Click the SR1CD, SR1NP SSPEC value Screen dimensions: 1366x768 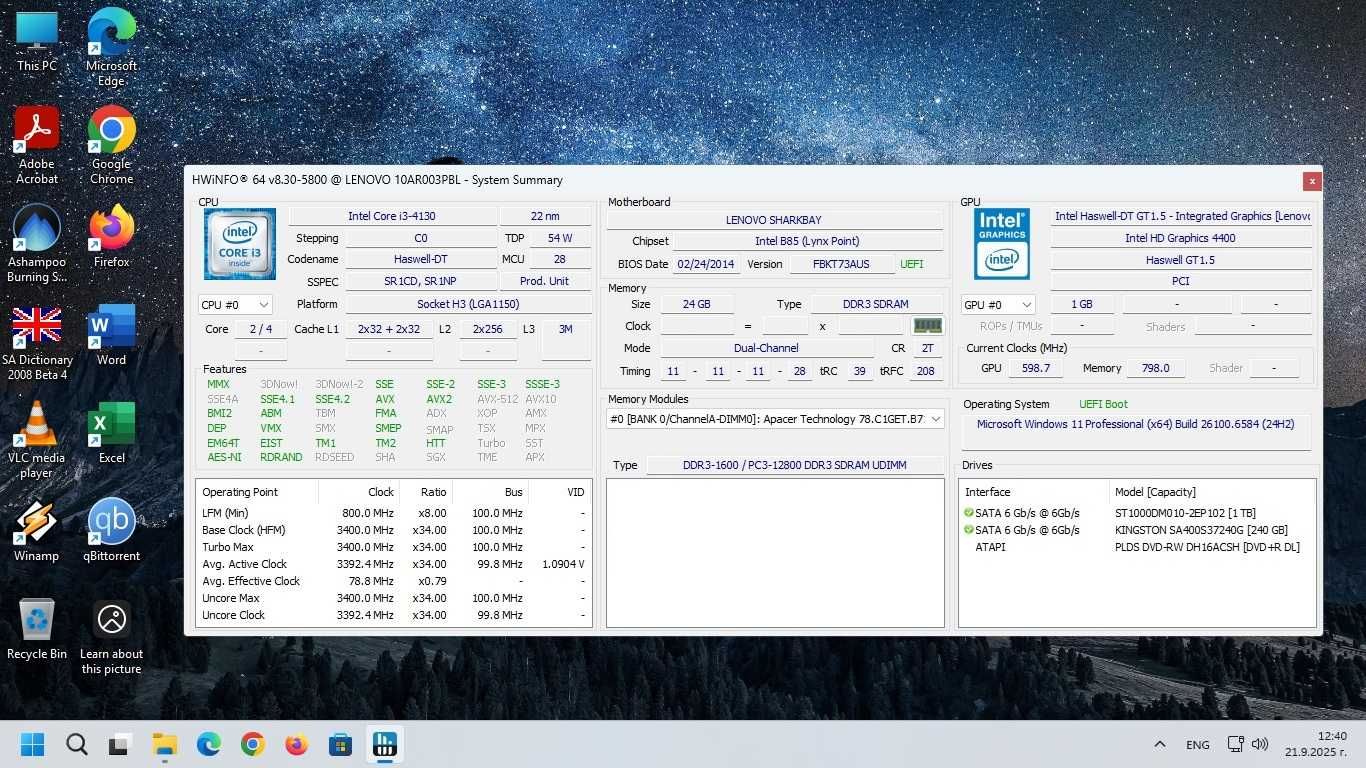(x=420, y=281)
